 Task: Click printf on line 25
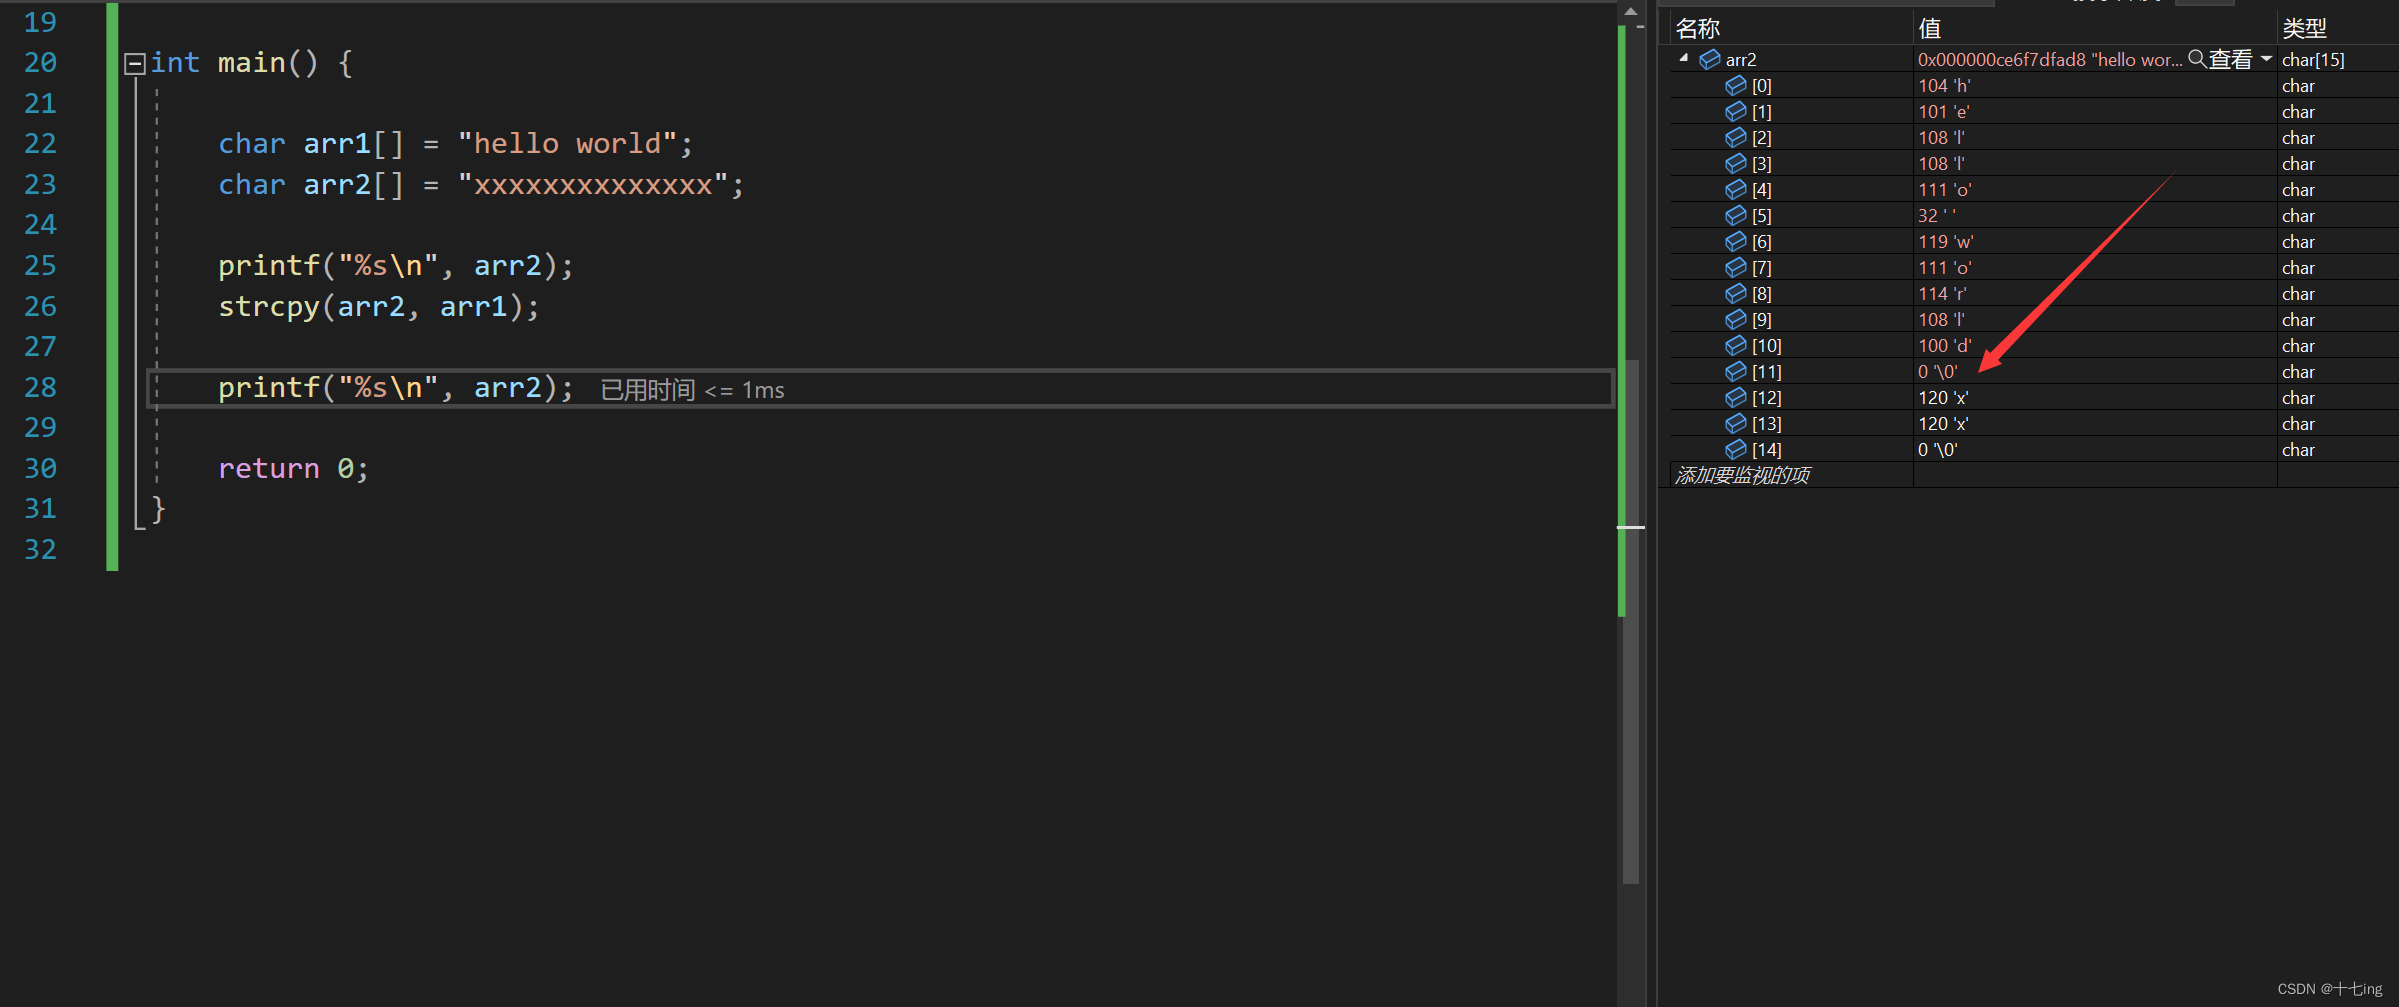pos(269,266)
